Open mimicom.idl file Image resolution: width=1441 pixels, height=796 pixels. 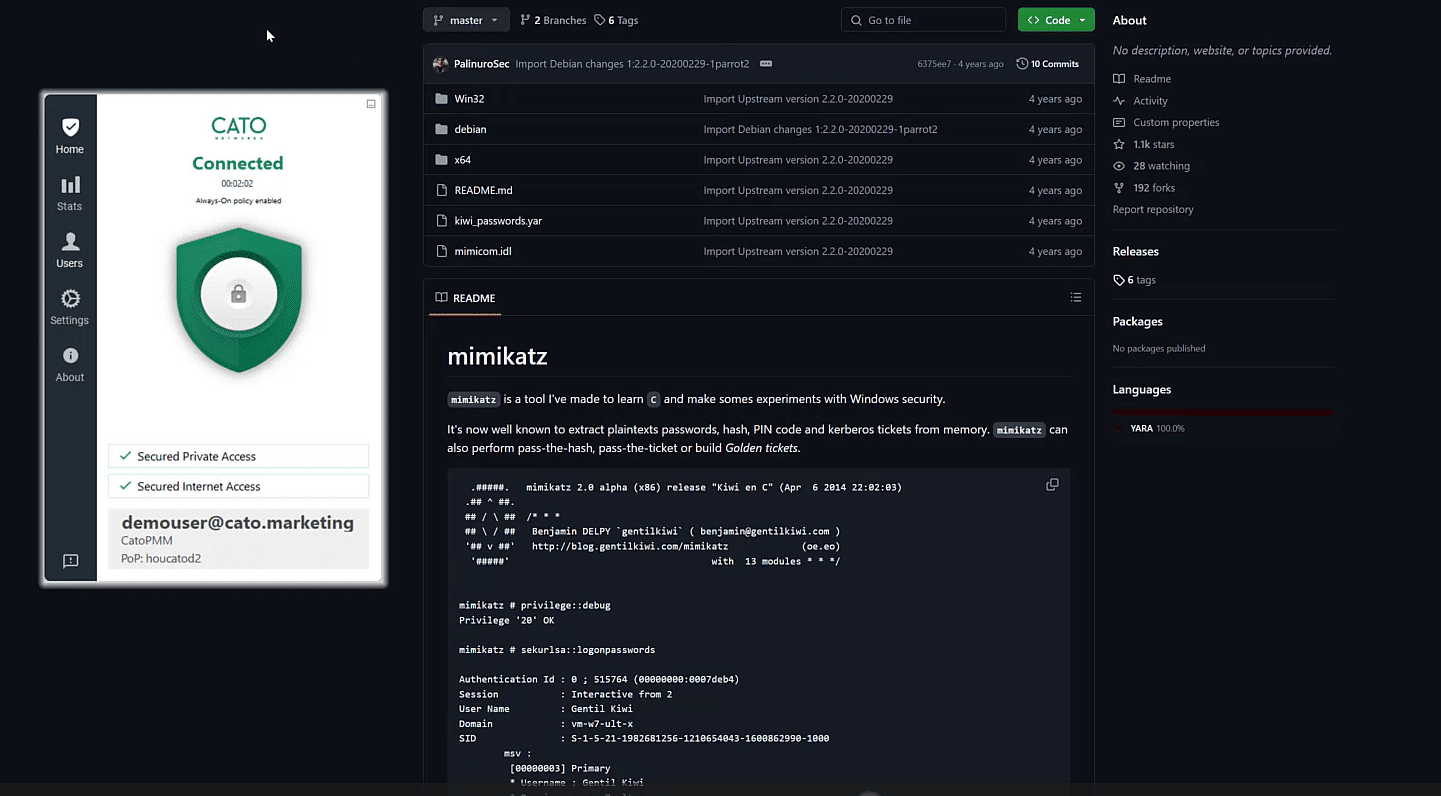[482, 251]
